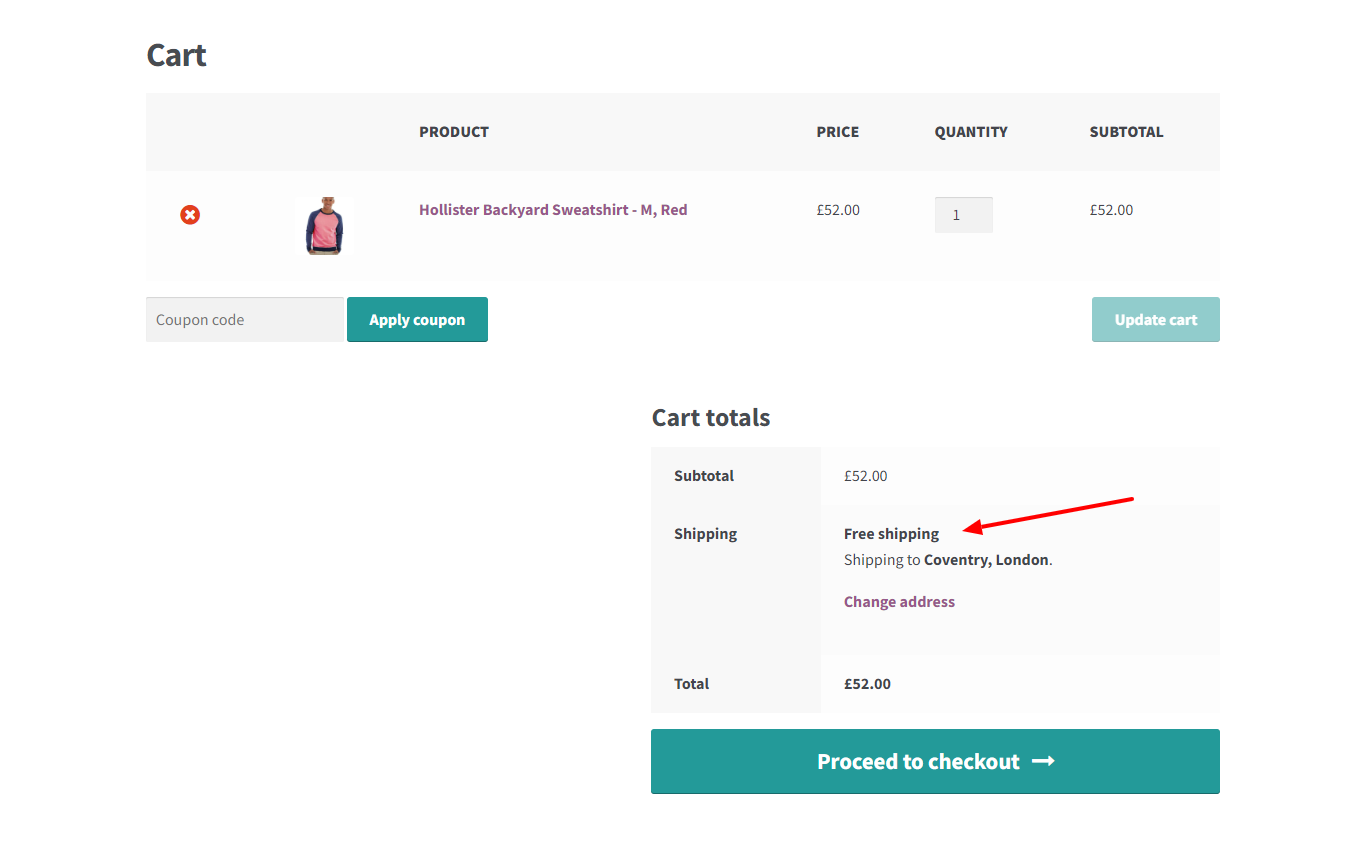Click the Cart totals heading

tap(710, 417)
